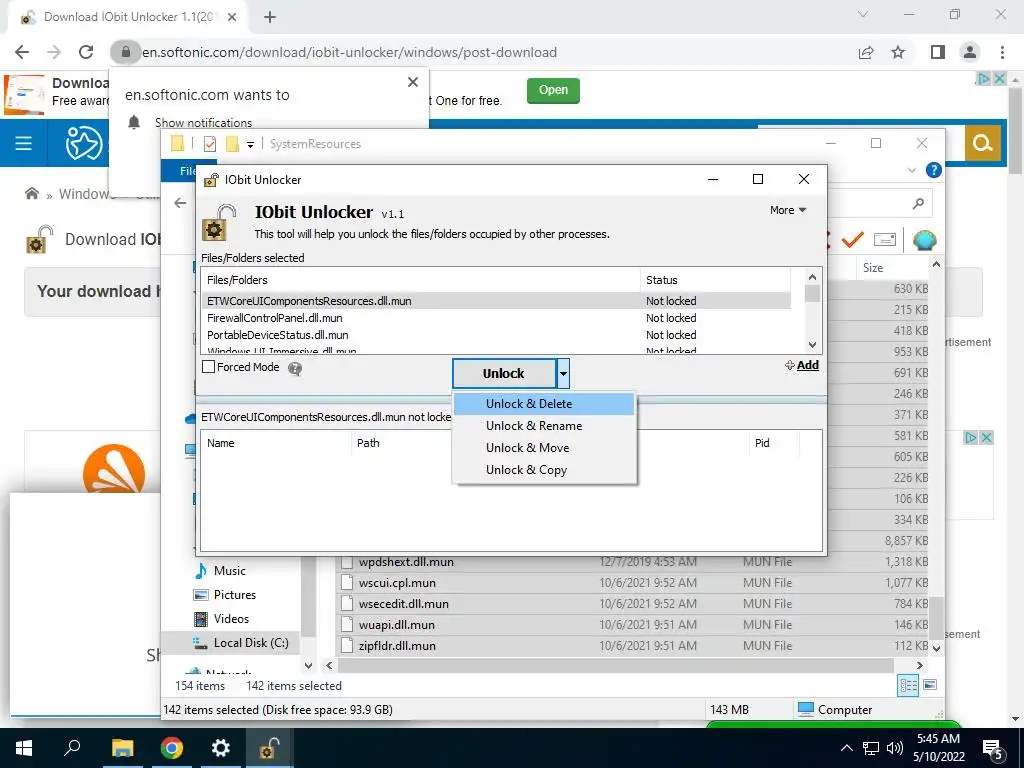The height and width of the screenshot is (768, 1024).
Task: Click Chrome back navigation arrow
Action: (x=22, y=52)
